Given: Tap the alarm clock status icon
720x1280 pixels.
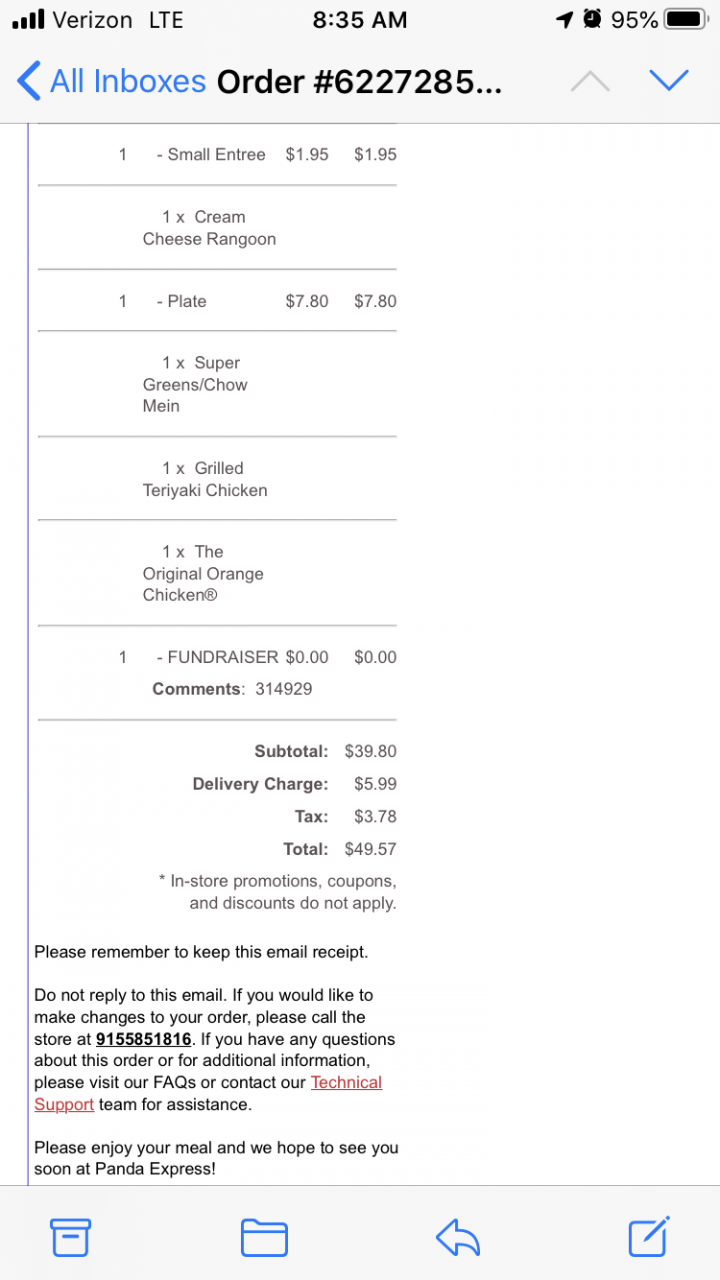Looking at the screenshot, I should tap(593, 20).
